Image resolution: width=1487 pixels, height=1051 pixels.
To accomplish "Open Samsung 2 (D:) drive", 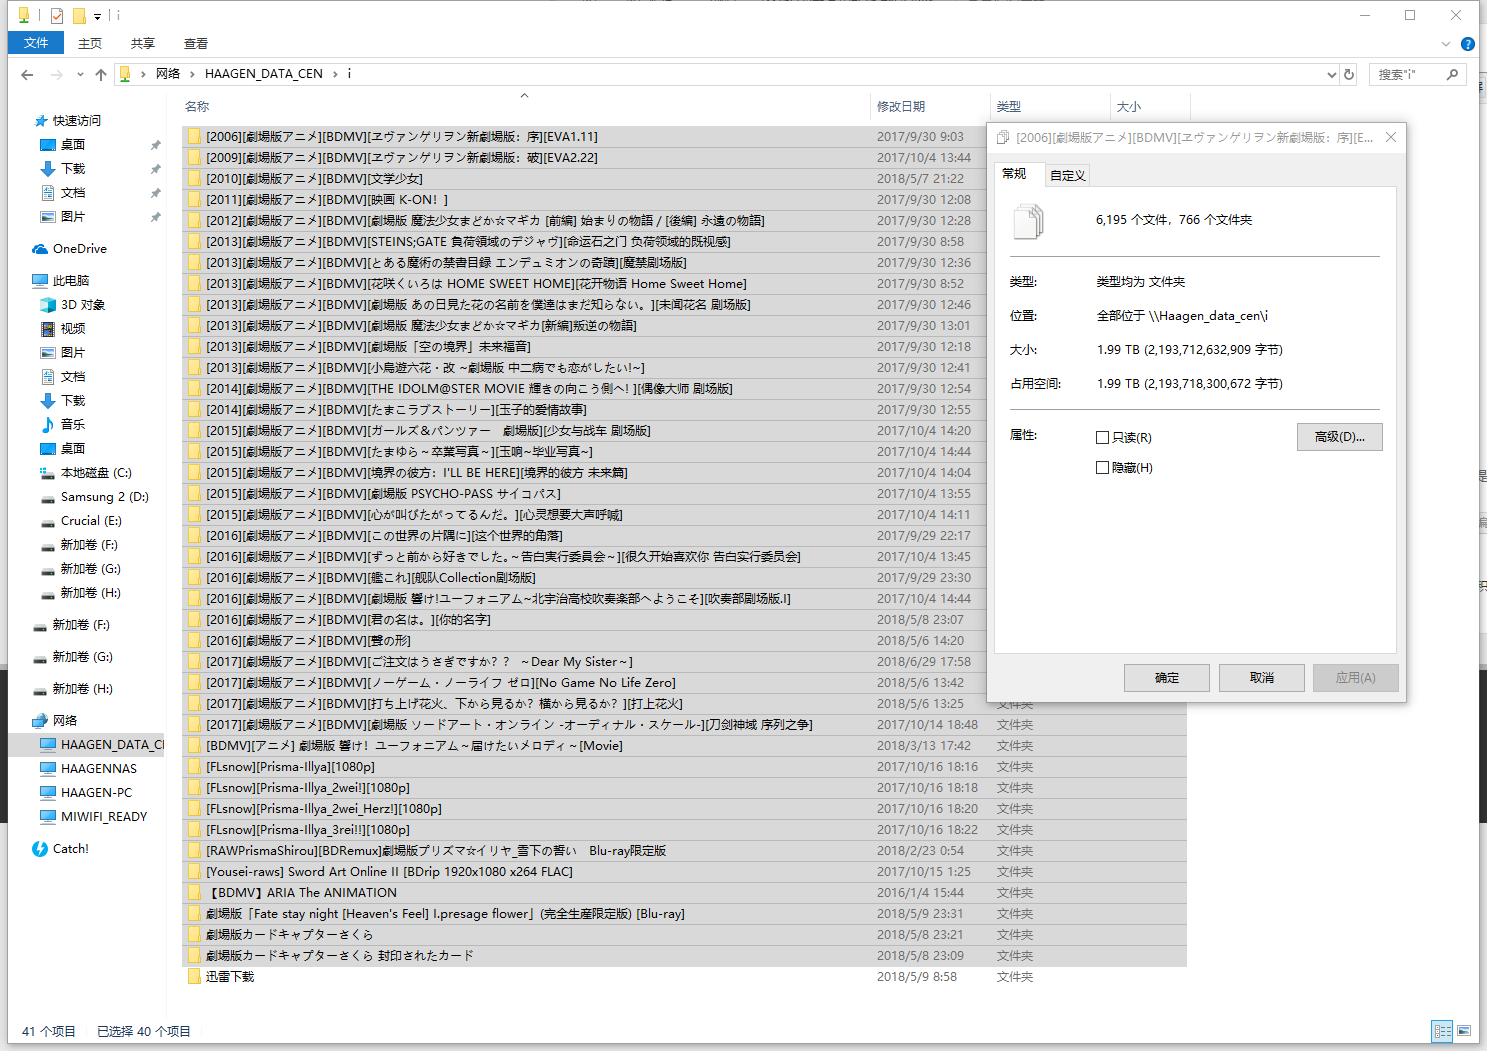I will coord(104,496).
